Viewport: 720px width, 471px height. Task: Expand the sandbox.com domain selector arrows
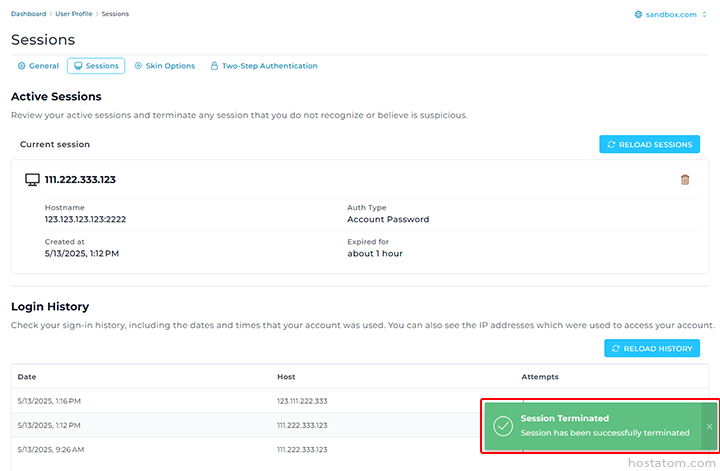click(704, 14)
